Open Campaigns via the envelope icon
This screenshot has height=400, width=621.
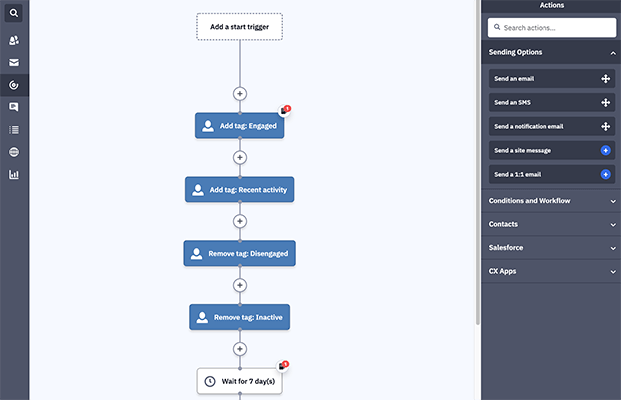14,63
